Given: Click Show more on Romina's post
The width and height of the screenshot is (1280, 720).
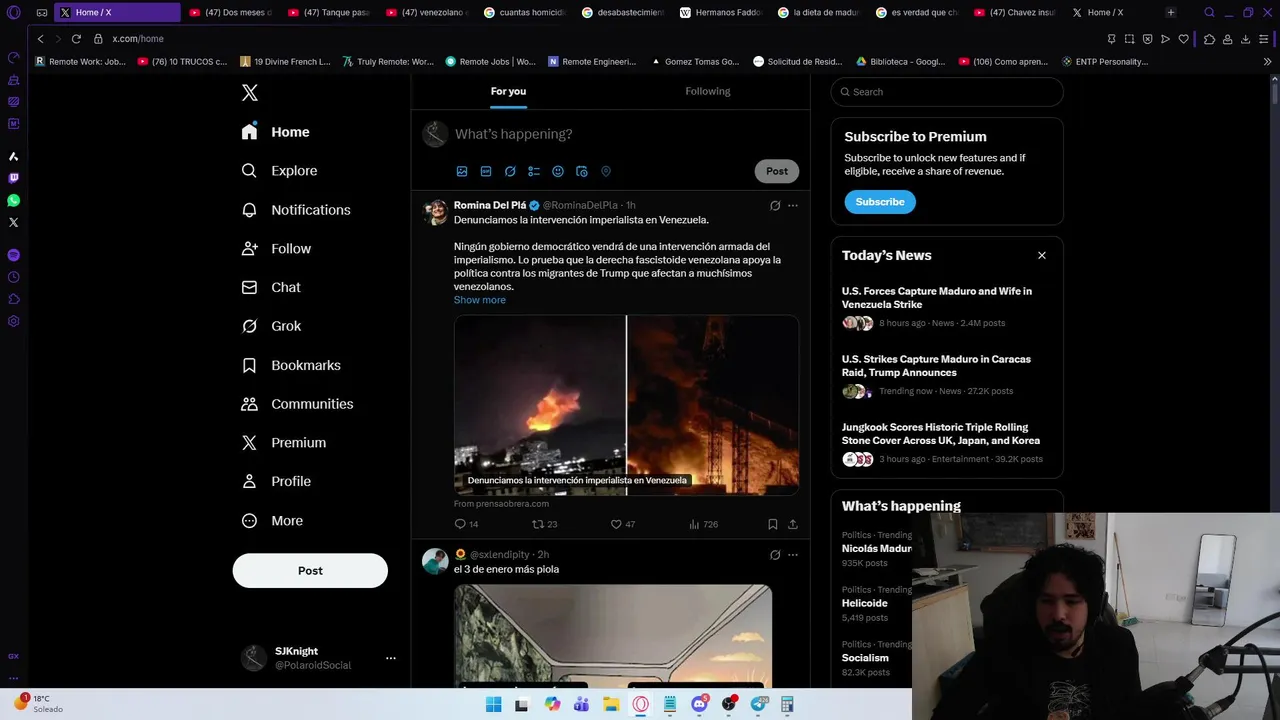Looking at the screenshot, I should (480, 300).
